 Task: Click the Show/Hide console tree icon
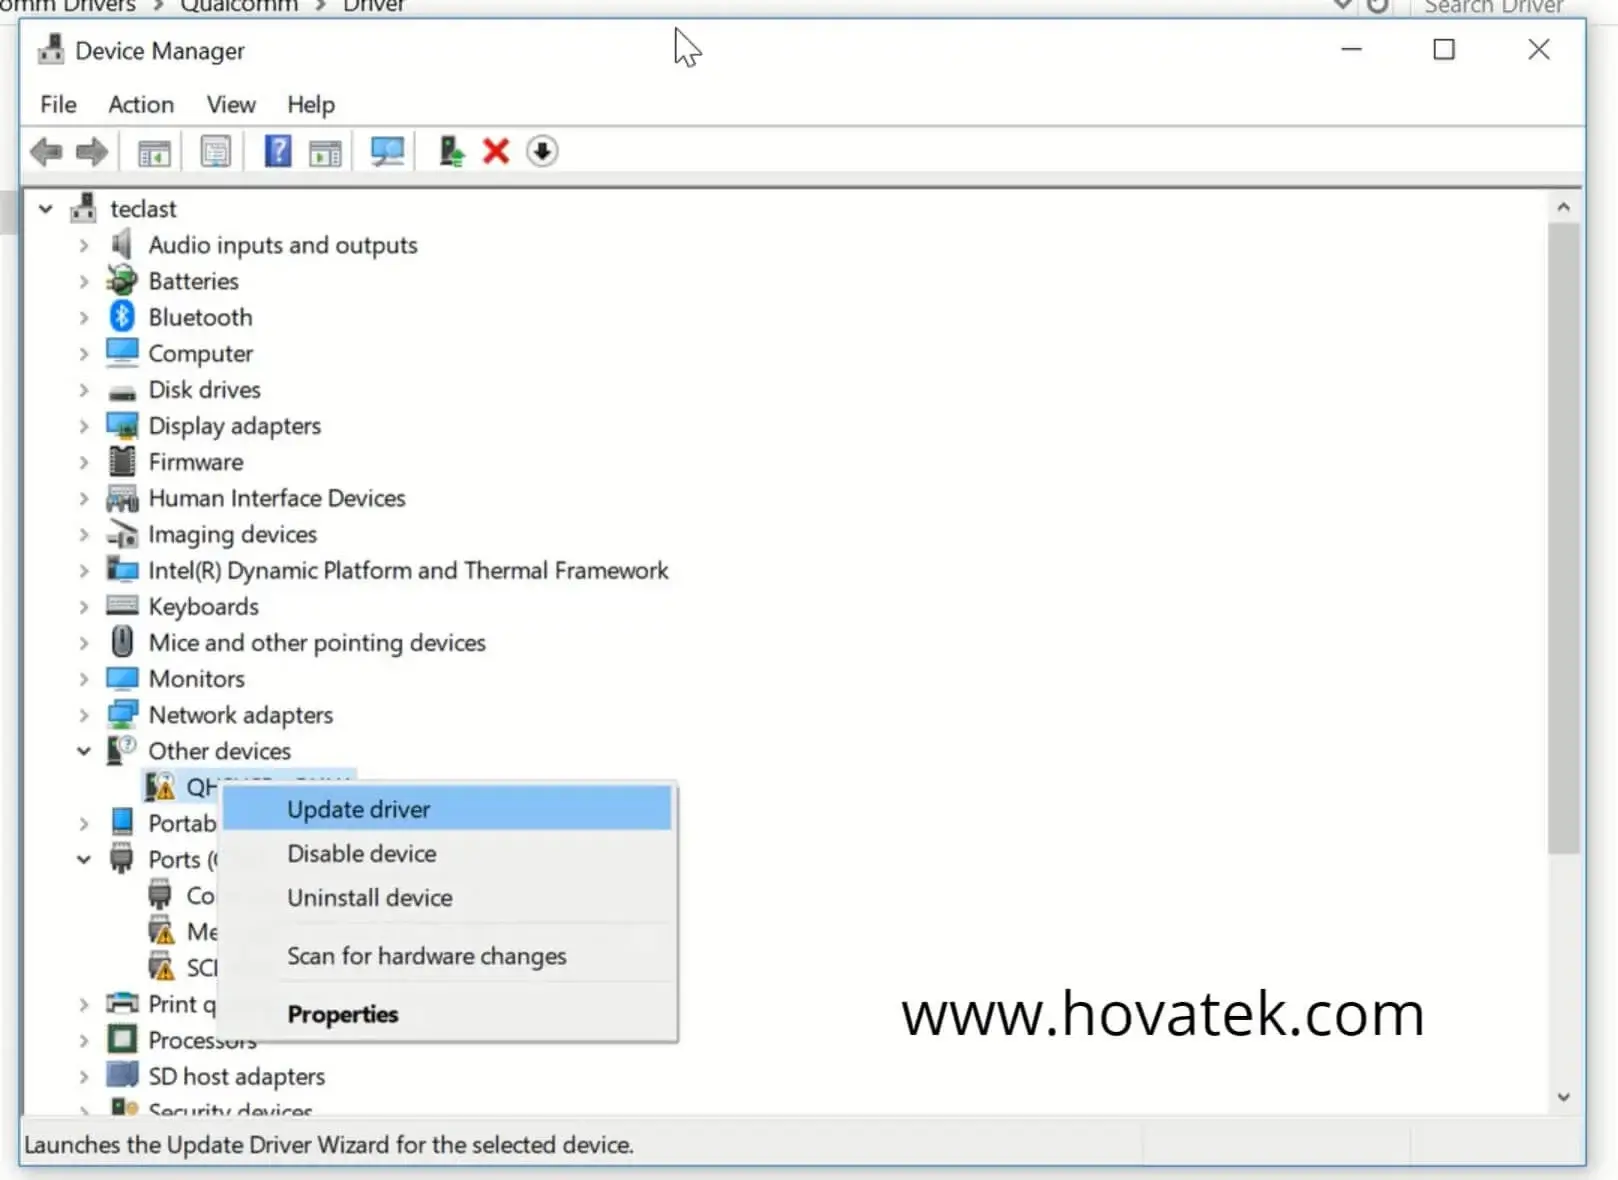point(152,151)
